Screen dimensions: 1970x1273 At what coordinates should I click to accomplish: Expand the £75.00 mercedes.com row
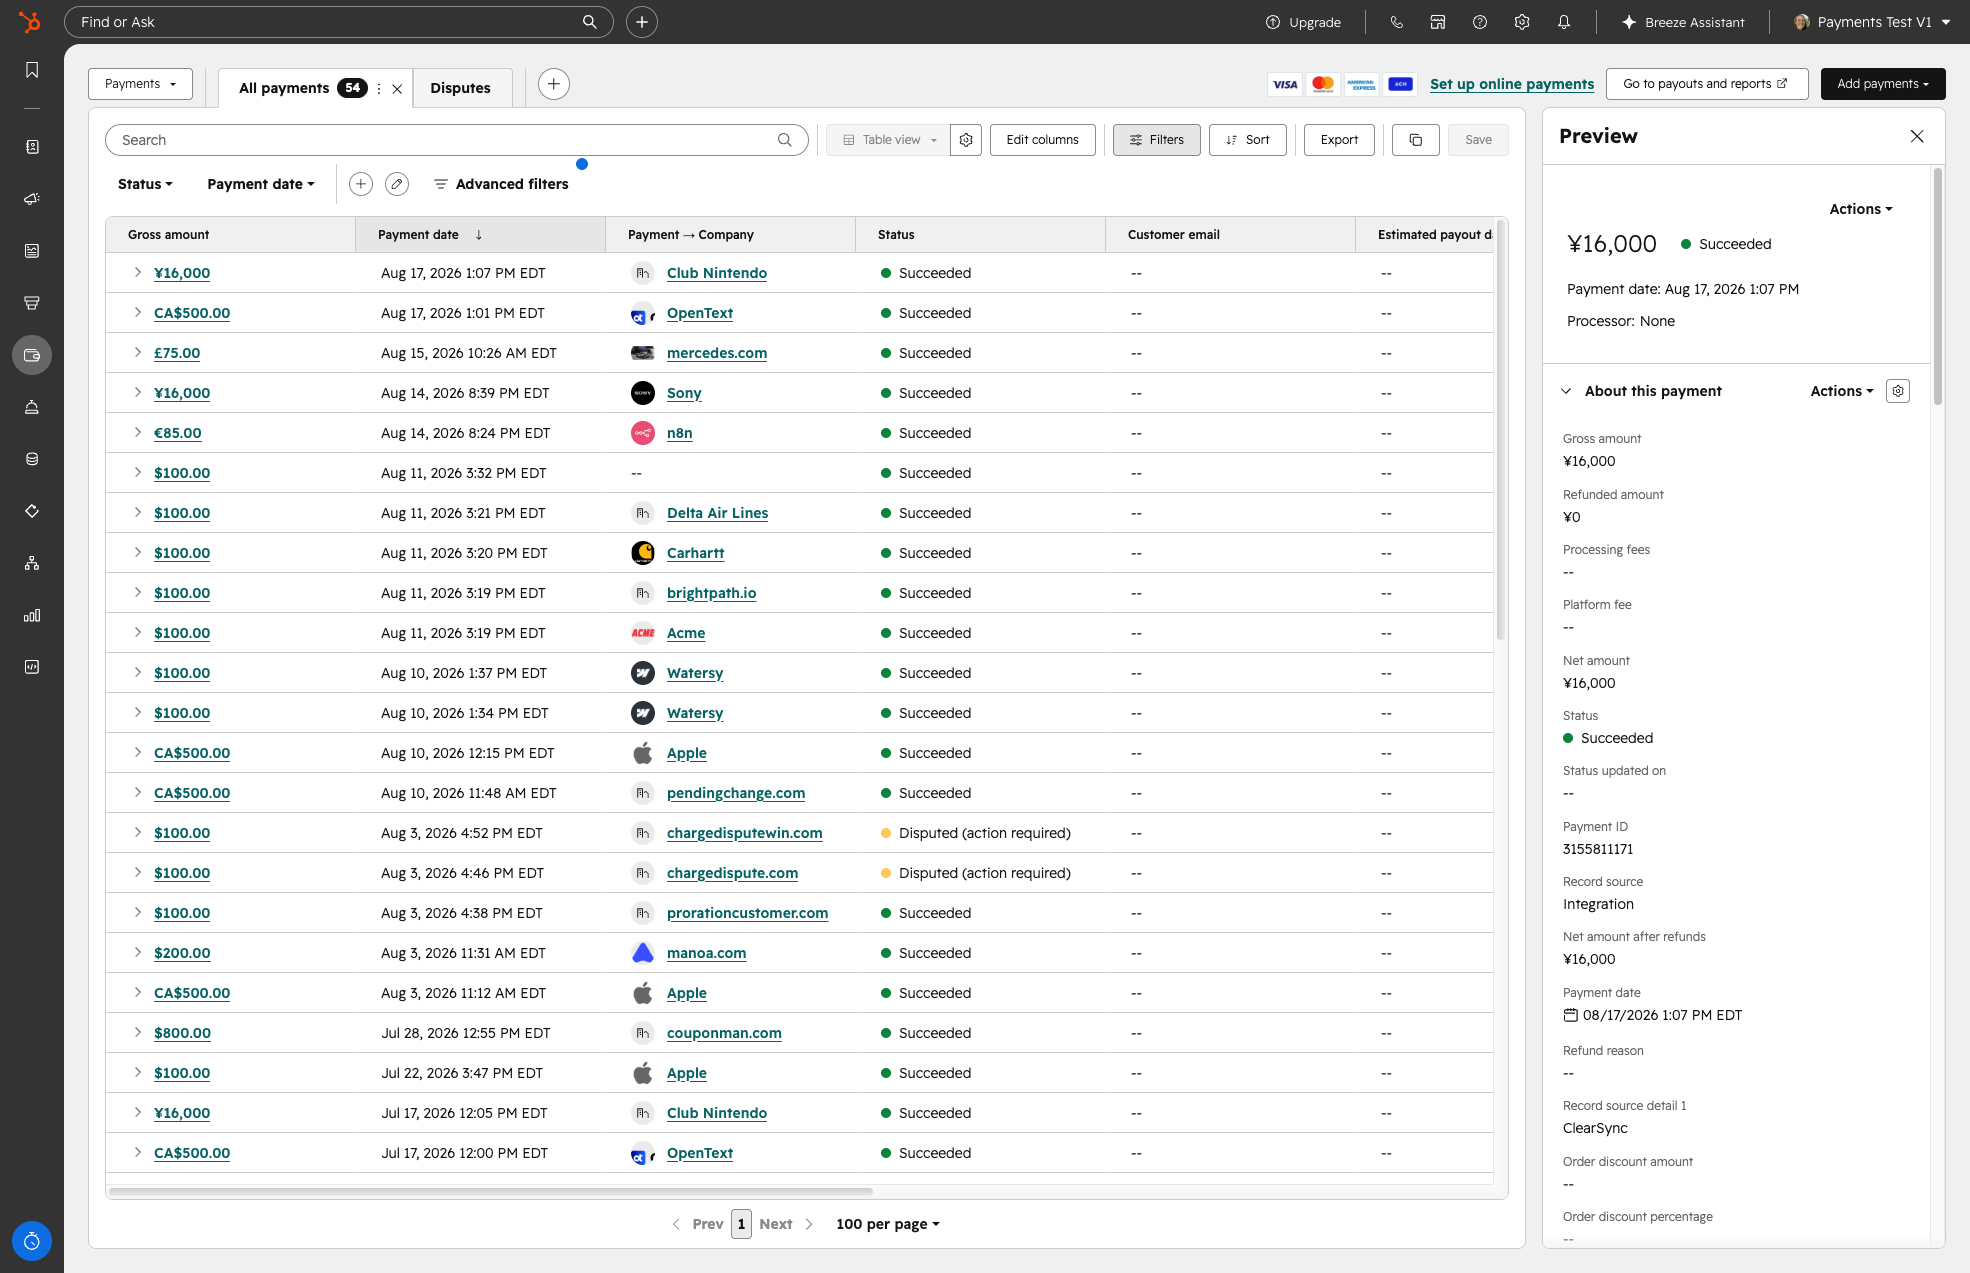click(x=137, y=352)
